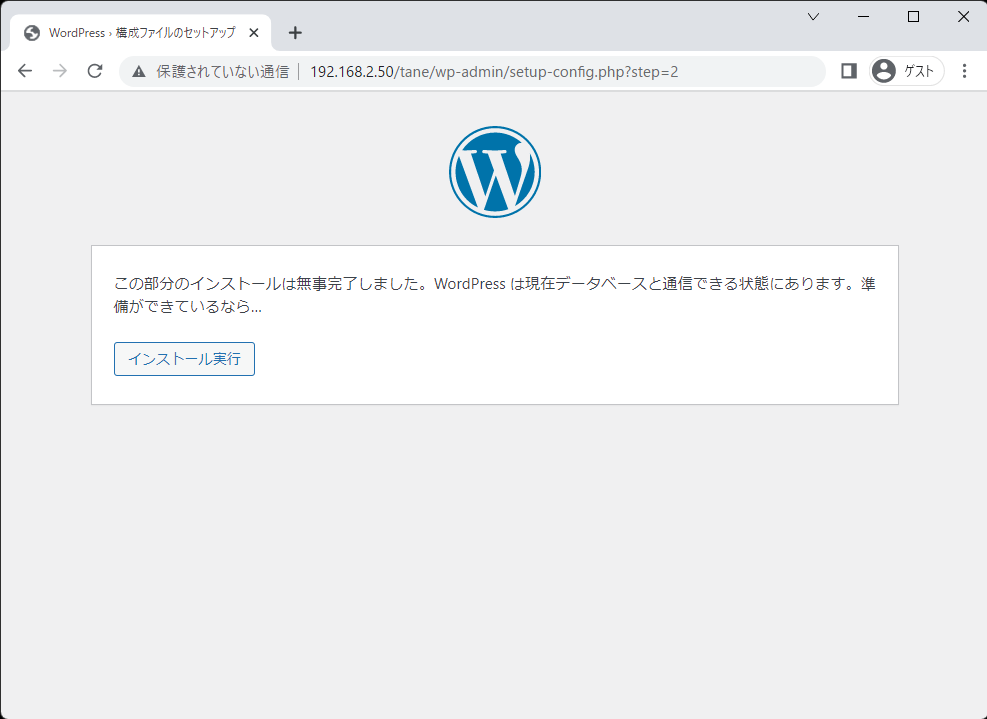
Task: Maximize the browser window
Action: coord(913,17)
